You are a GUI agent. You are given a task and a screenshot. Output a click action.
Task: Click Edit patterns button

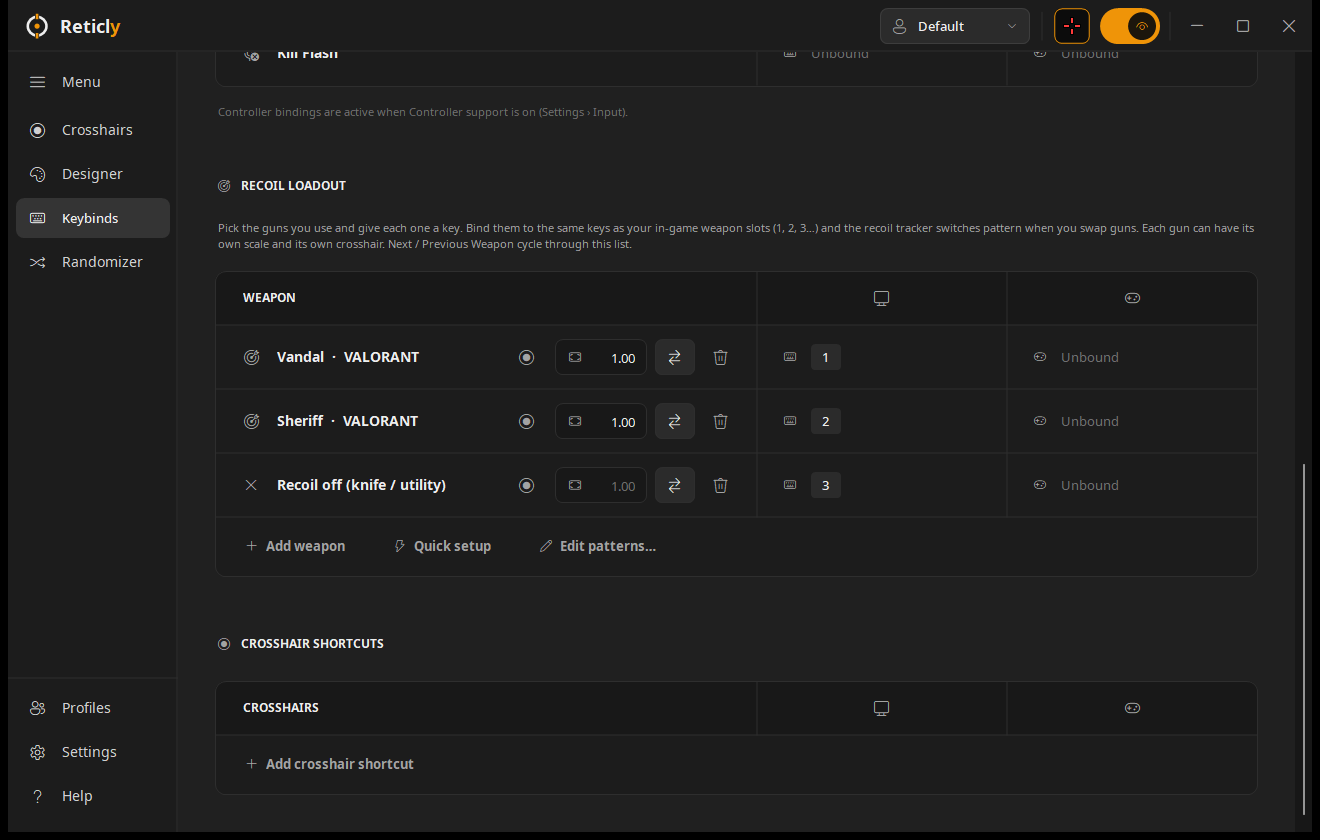598,546
